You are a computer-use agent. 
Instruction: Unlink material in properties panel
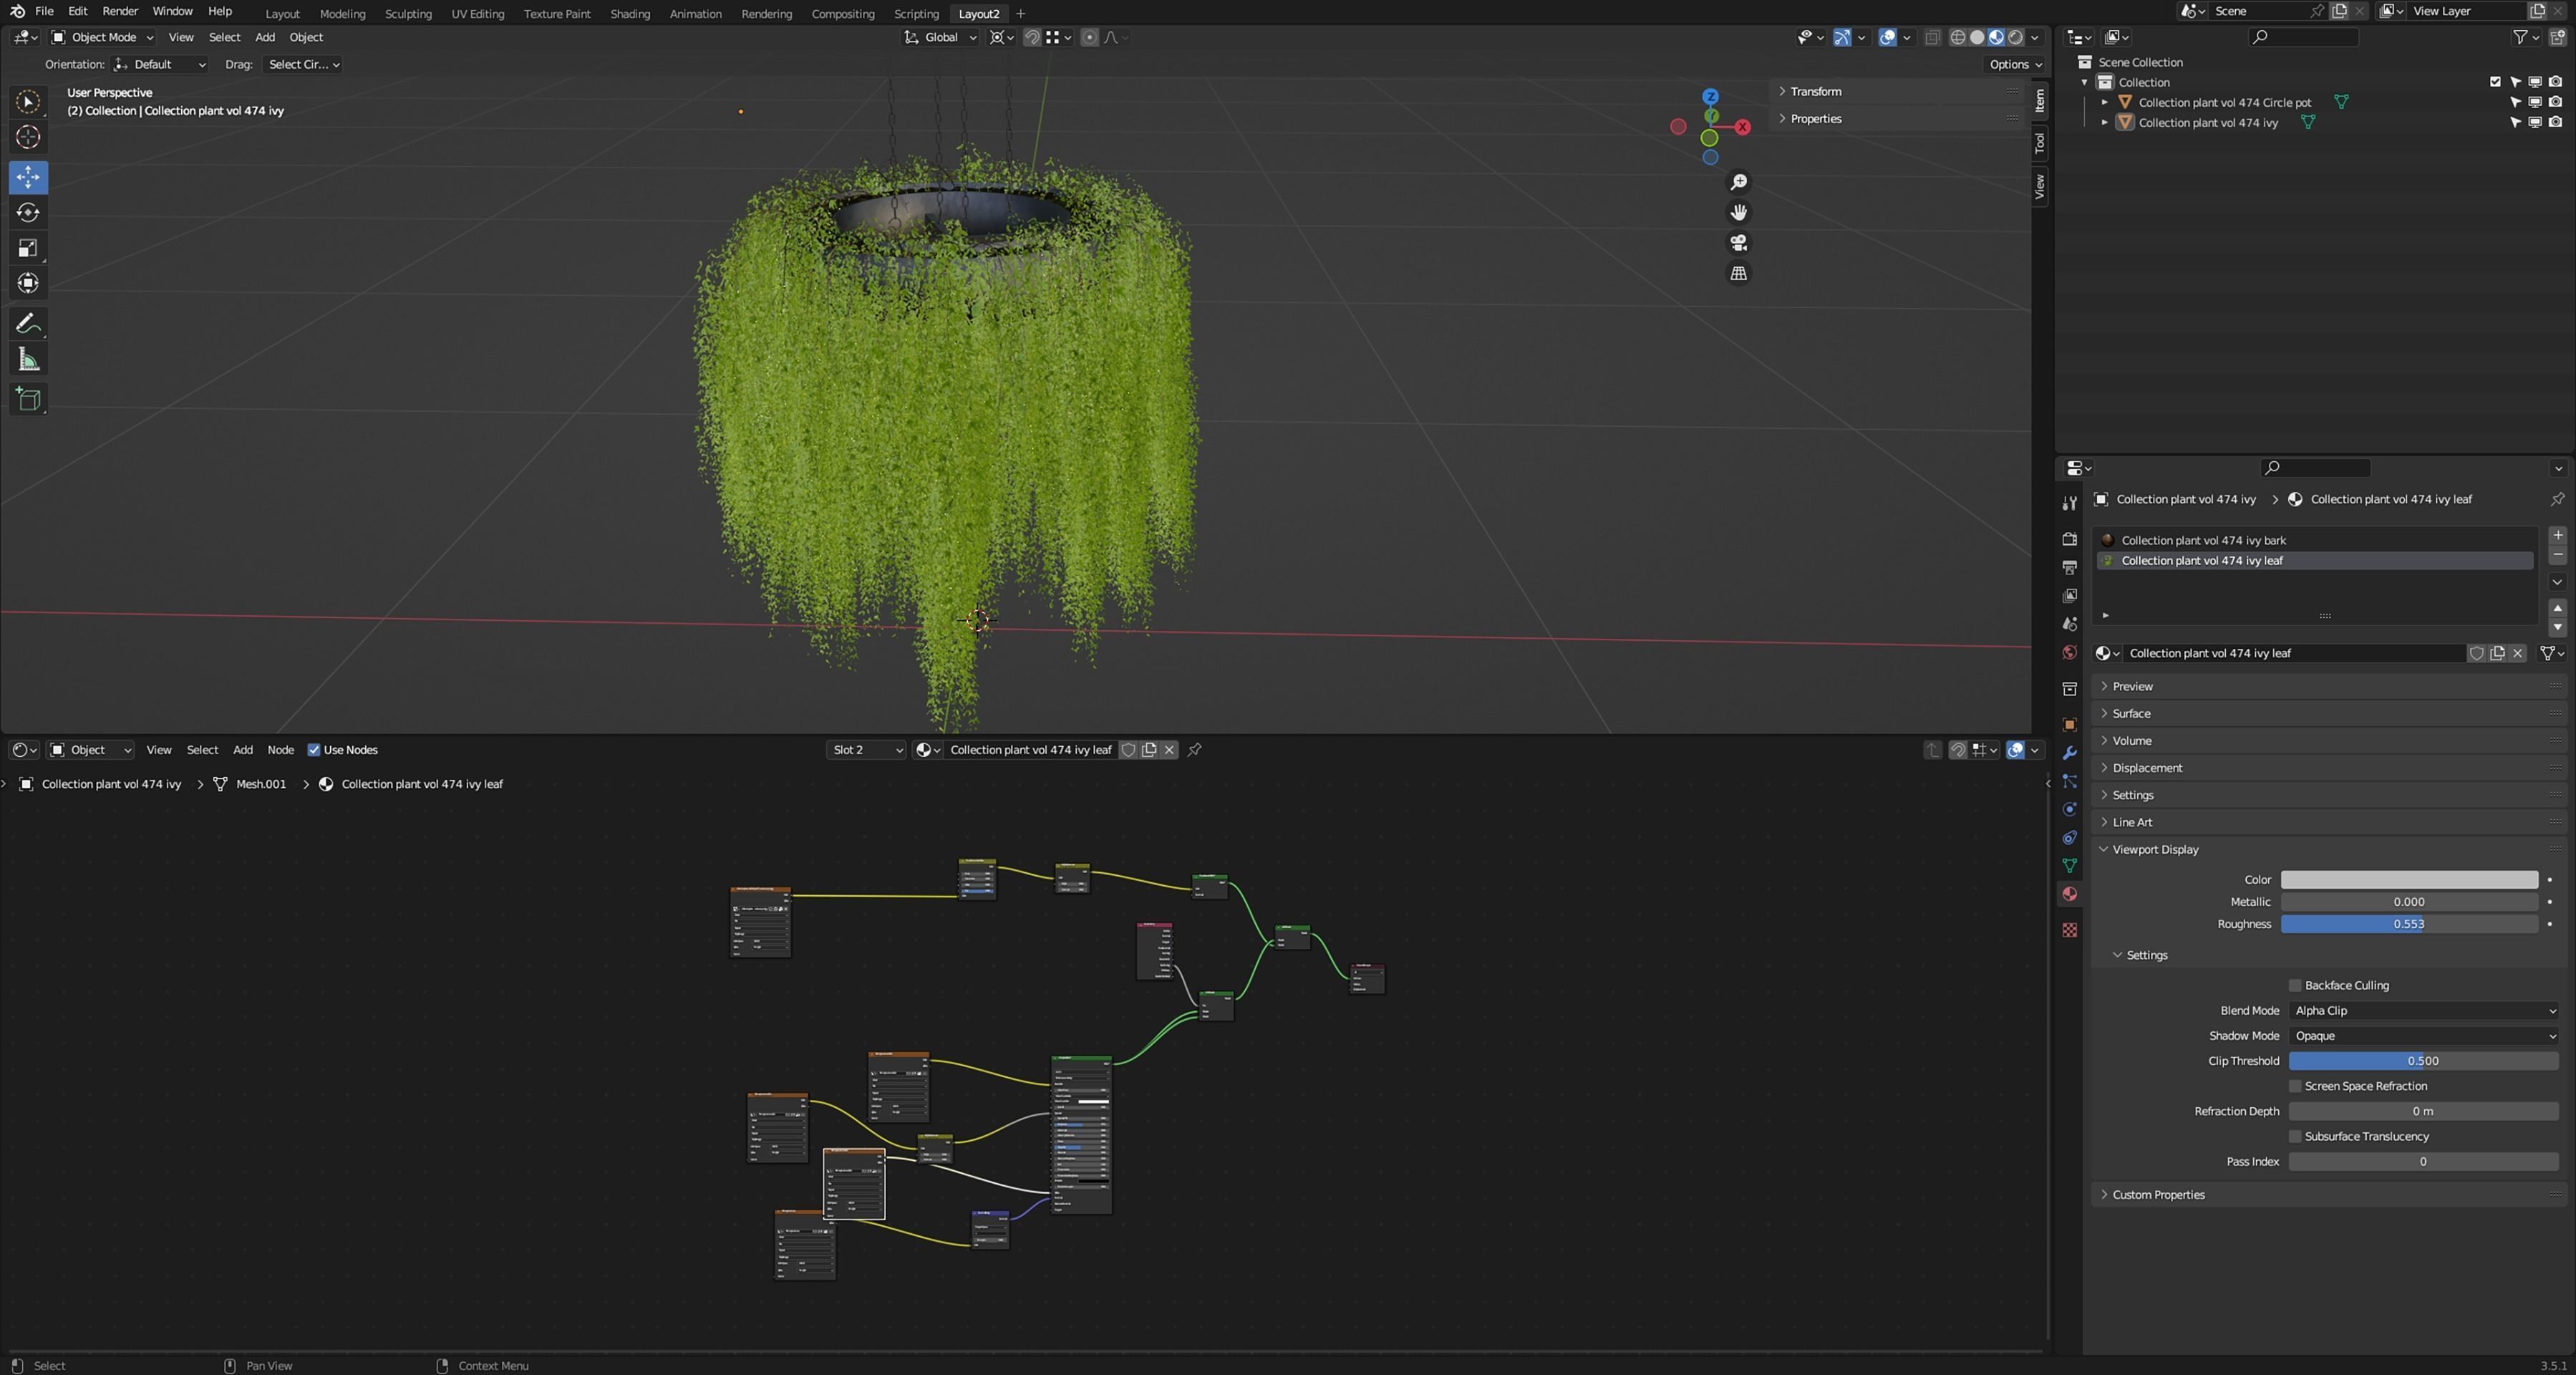point(2518,653)
